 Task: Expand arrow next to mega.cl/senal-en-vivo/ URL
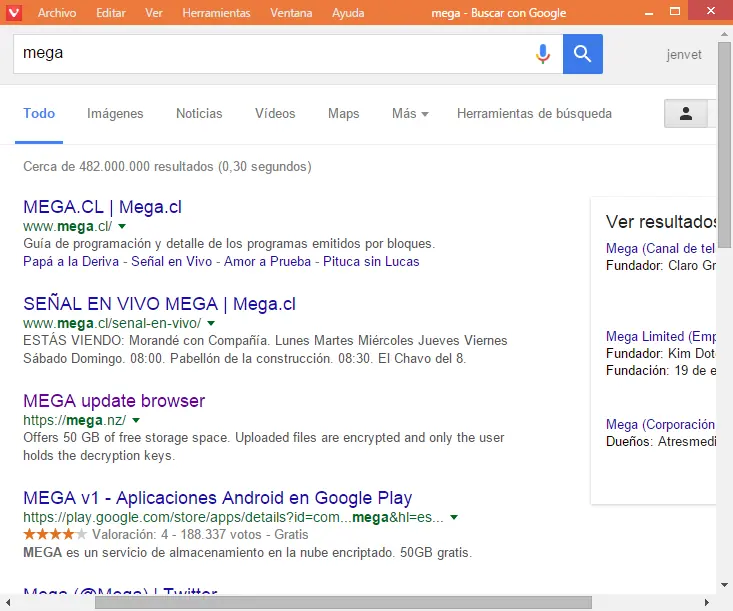pos(211,323)
